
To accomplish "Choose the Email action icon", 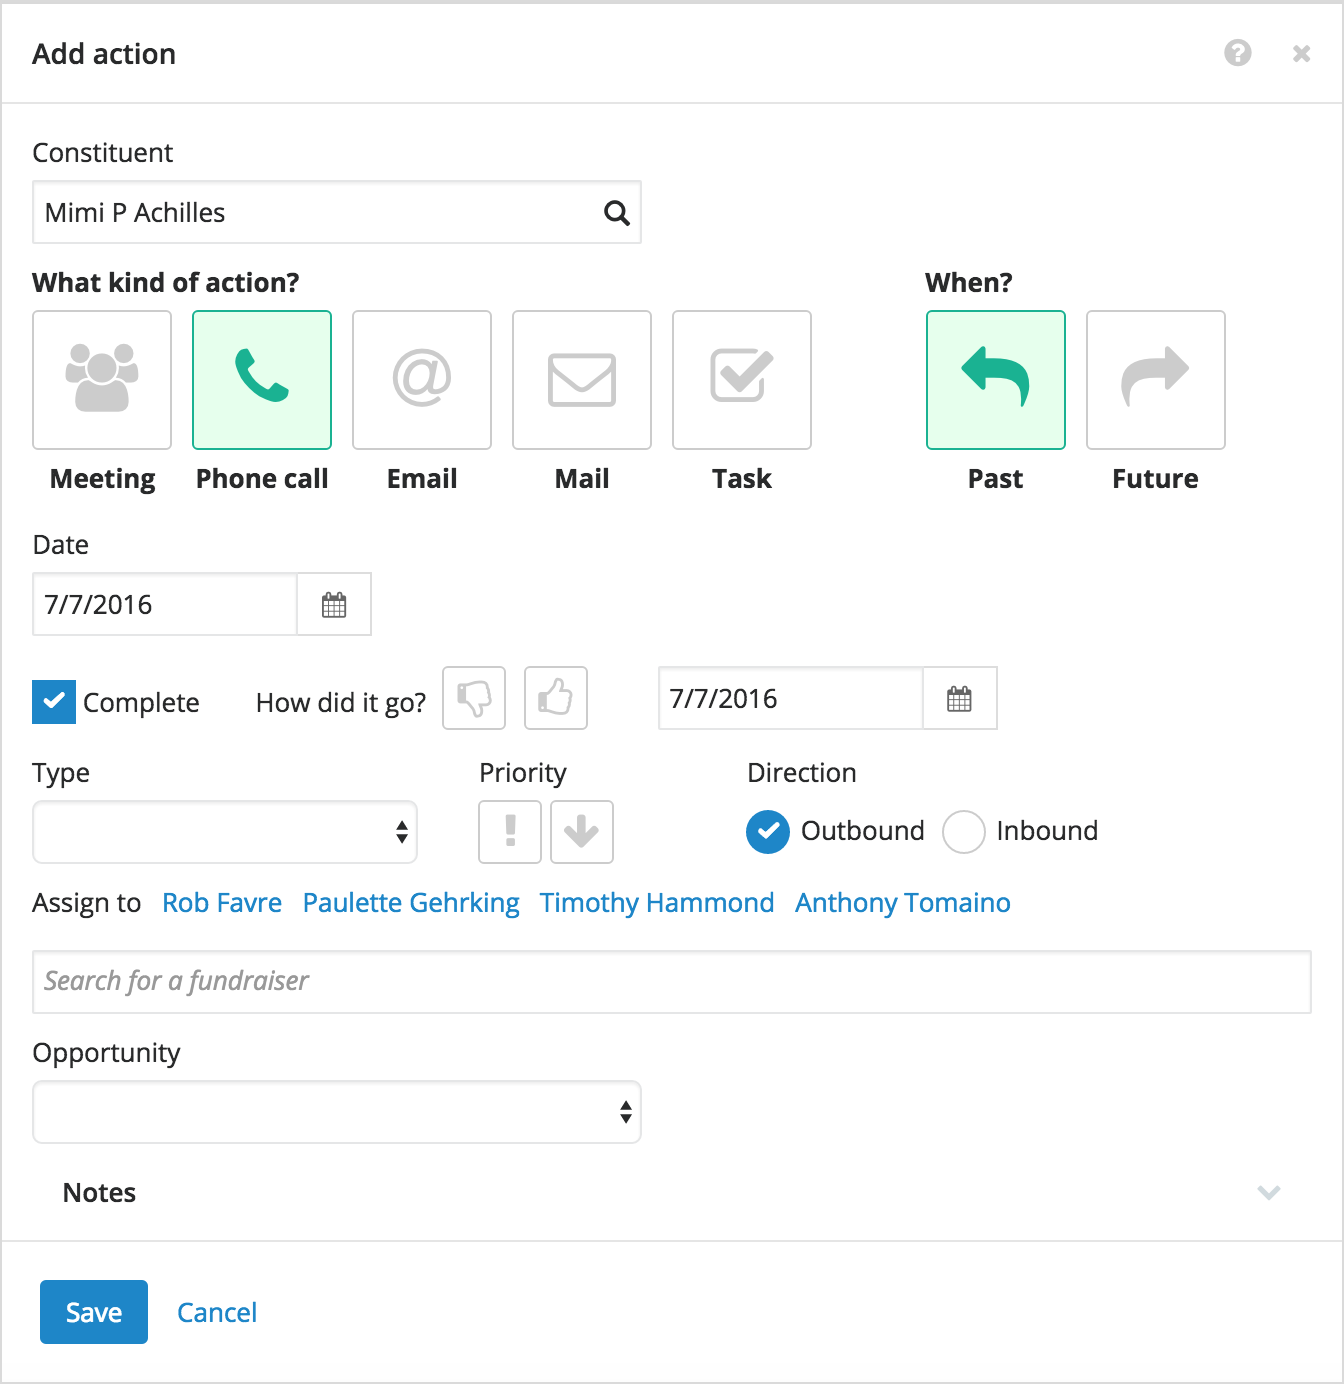I will coord(422,380).
